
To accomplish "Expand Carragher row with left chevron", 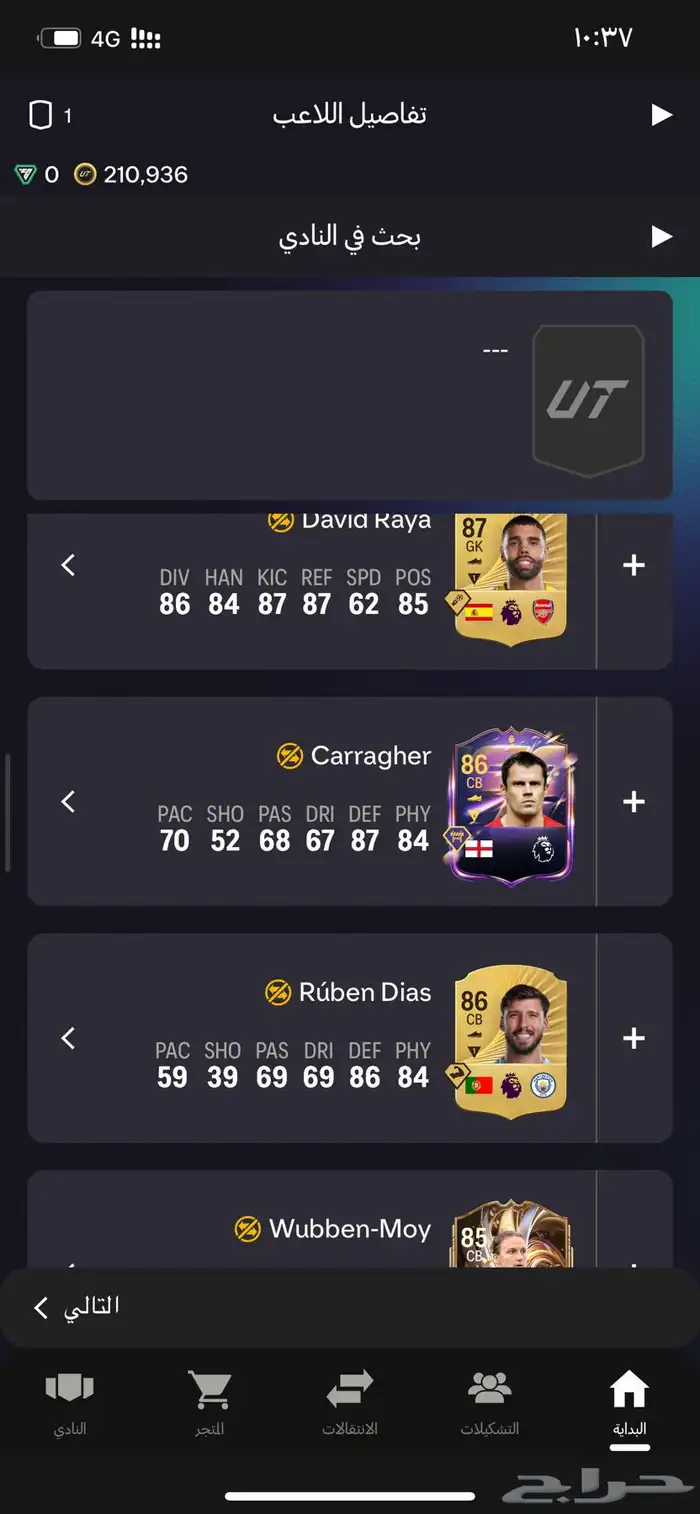I will (68, 802).
